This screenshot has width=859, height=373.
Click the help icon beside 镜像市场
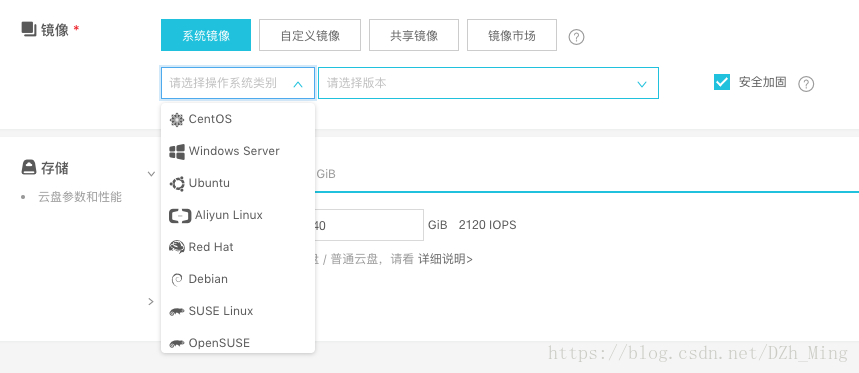pyautogui.click(x=576, y=37)
